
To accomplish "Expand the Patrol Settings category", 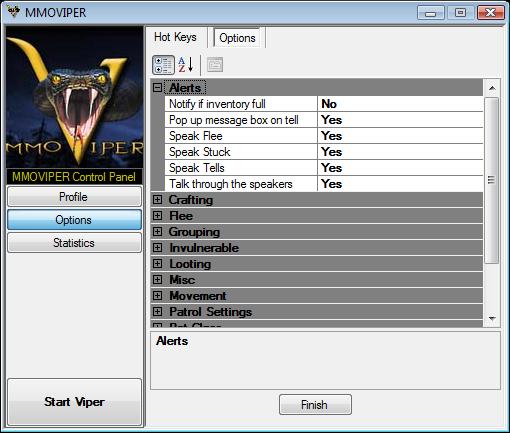I will [x=157, y=312].
